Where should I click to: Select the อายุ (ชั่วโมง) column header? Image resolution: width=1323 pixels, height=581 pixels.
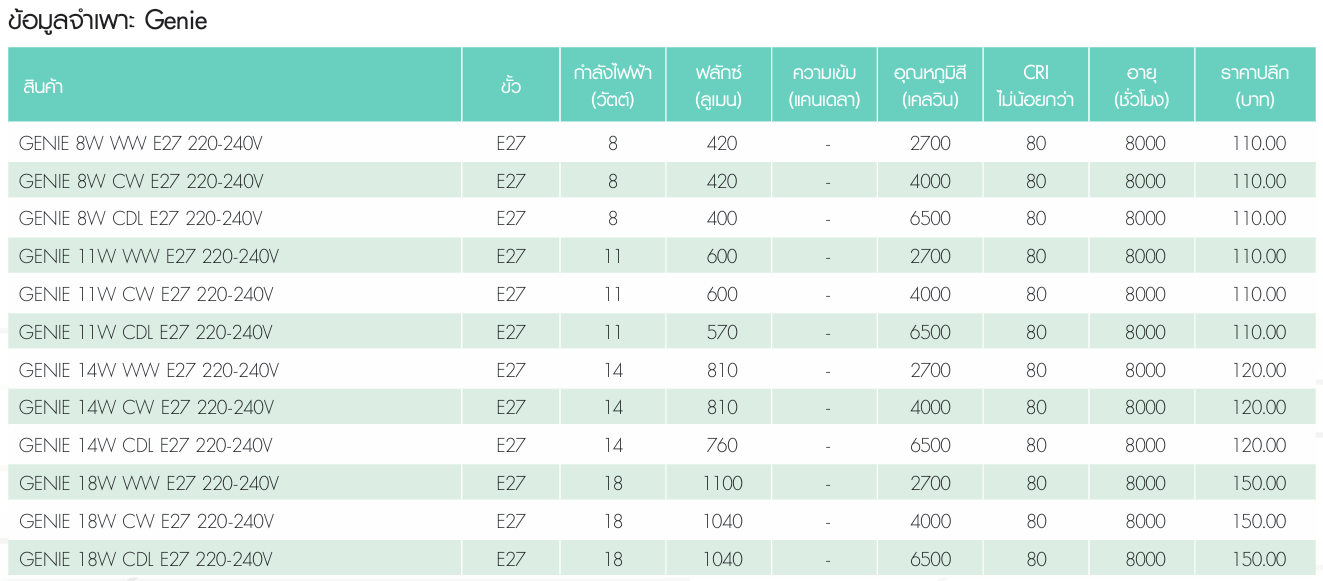point(1142,86)
